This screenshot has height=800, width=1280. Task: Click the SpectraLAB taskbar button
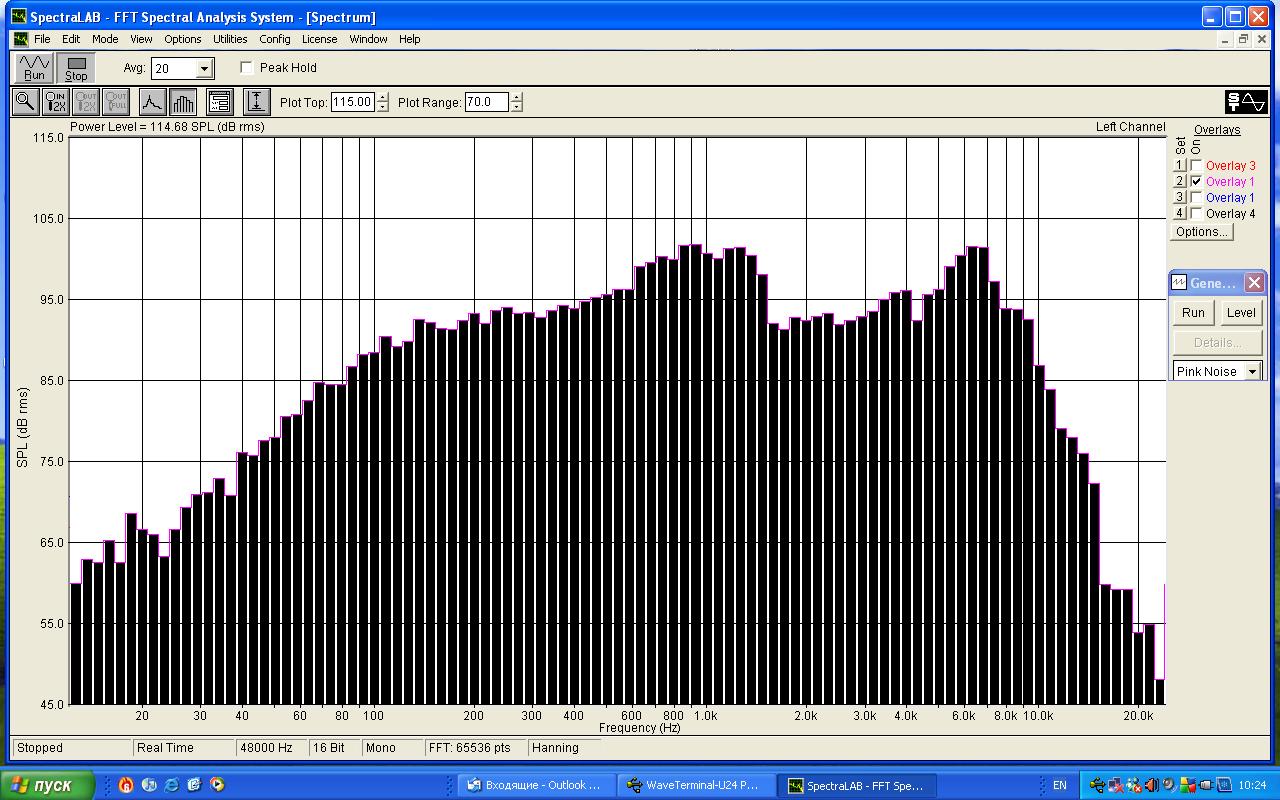[856, 785]
